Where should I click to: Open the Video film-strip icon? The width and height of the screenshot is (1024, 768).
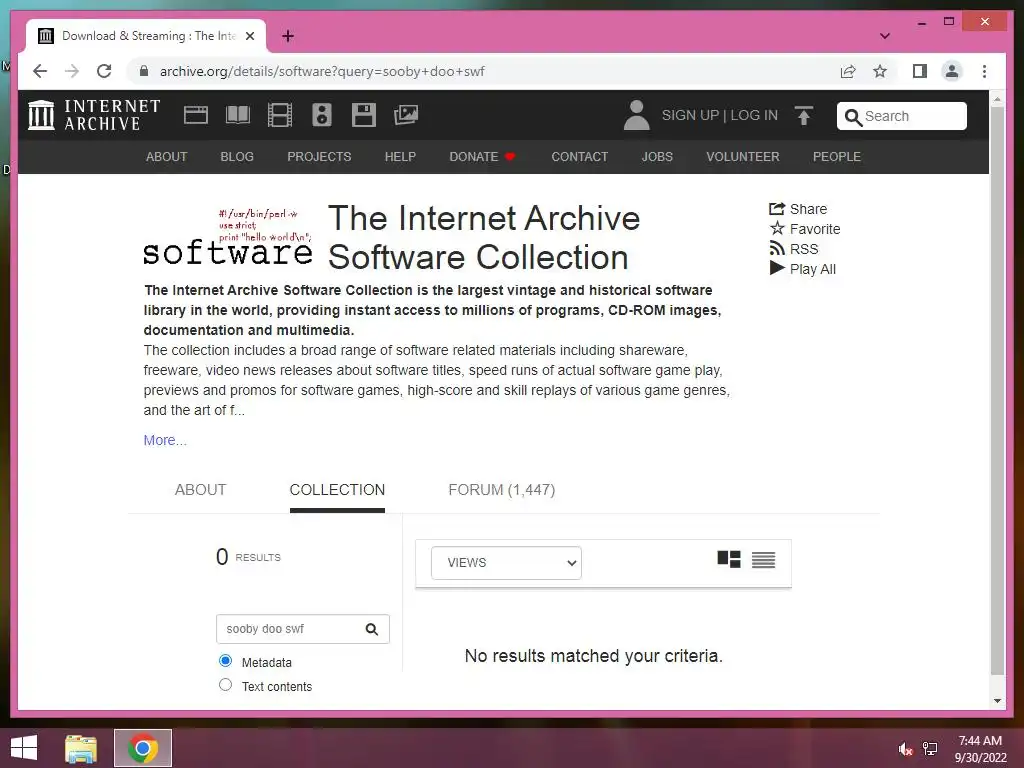click(x=280, y=115)
